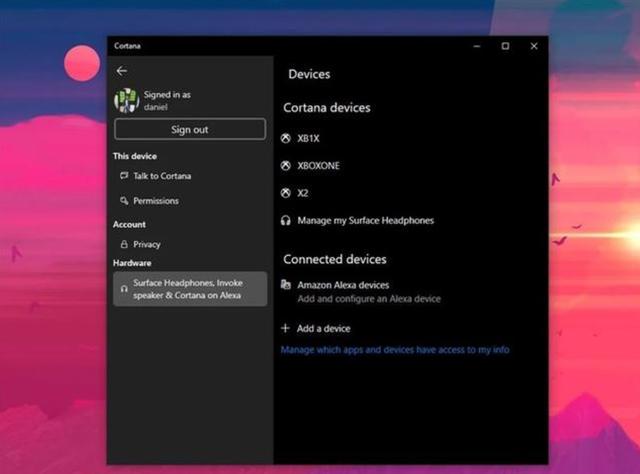Open Amazon Alexa devices

point(343,285)
